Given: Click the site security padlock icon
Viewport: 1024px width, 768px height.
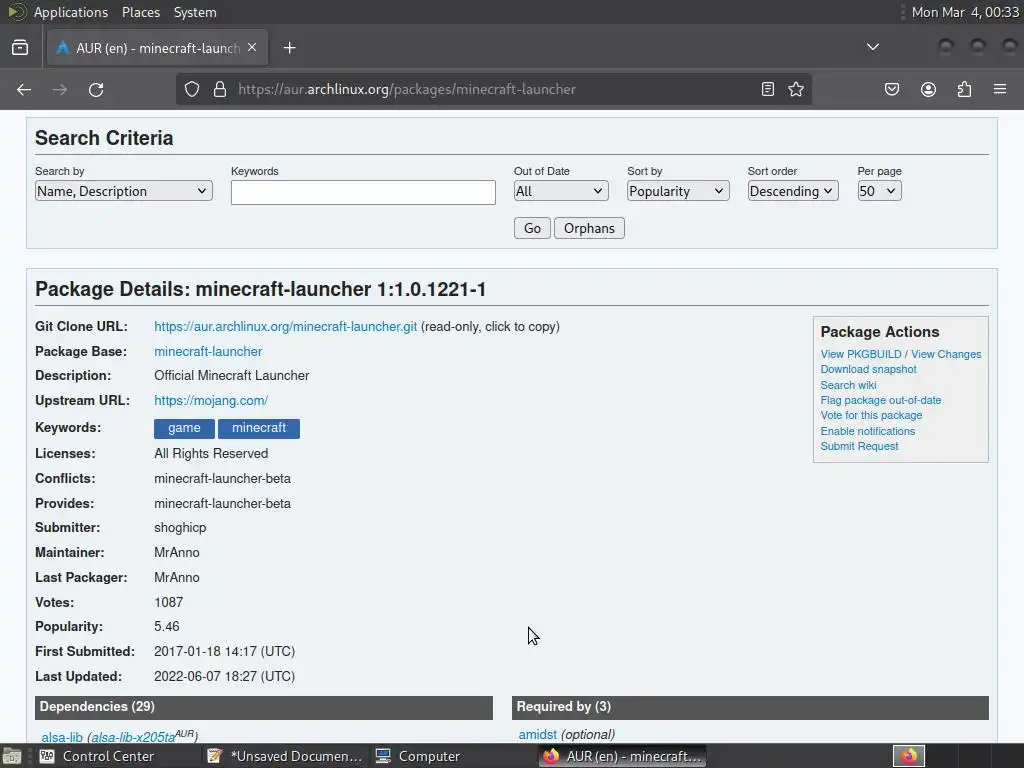Looking at the screenshot, I should tap(220, 89).
